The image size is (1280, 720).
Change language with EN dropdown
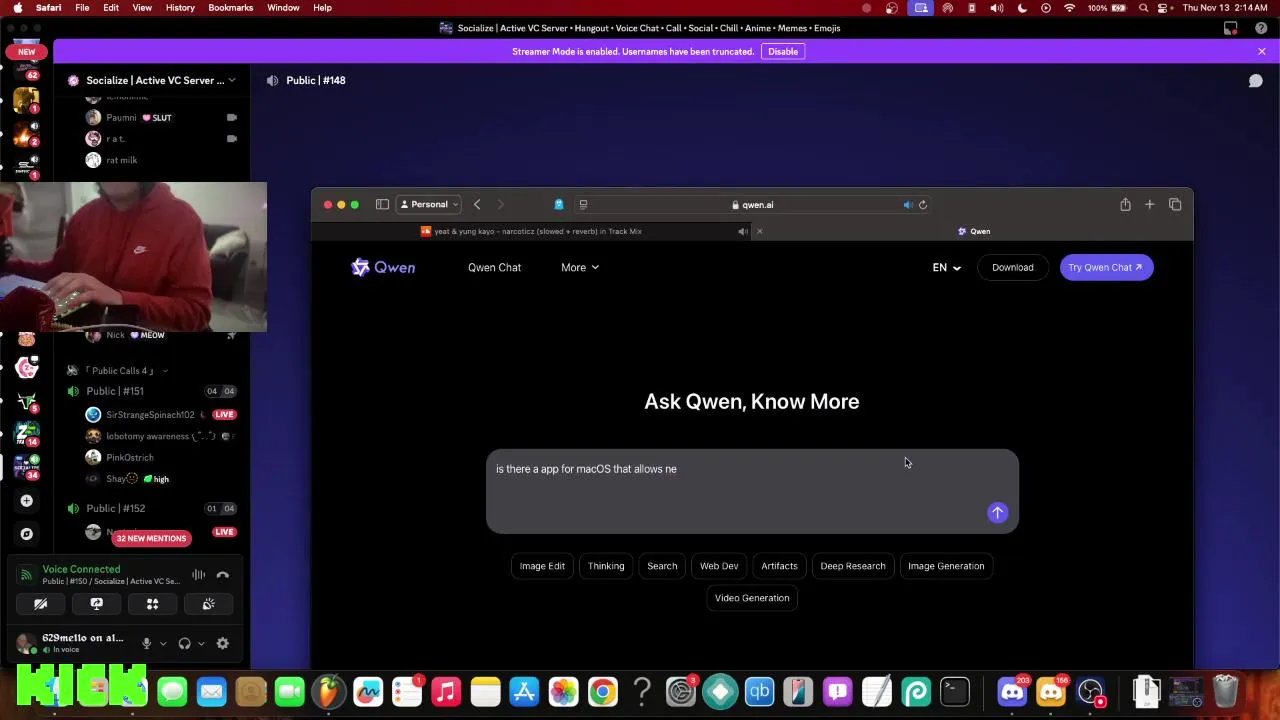click(946, 267)
